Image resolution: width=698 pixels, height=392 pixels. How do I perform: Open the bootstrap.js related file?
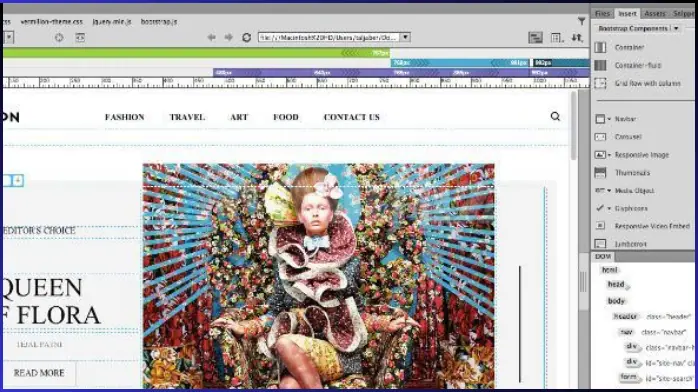pyautogui.click(x=159, y=21)
